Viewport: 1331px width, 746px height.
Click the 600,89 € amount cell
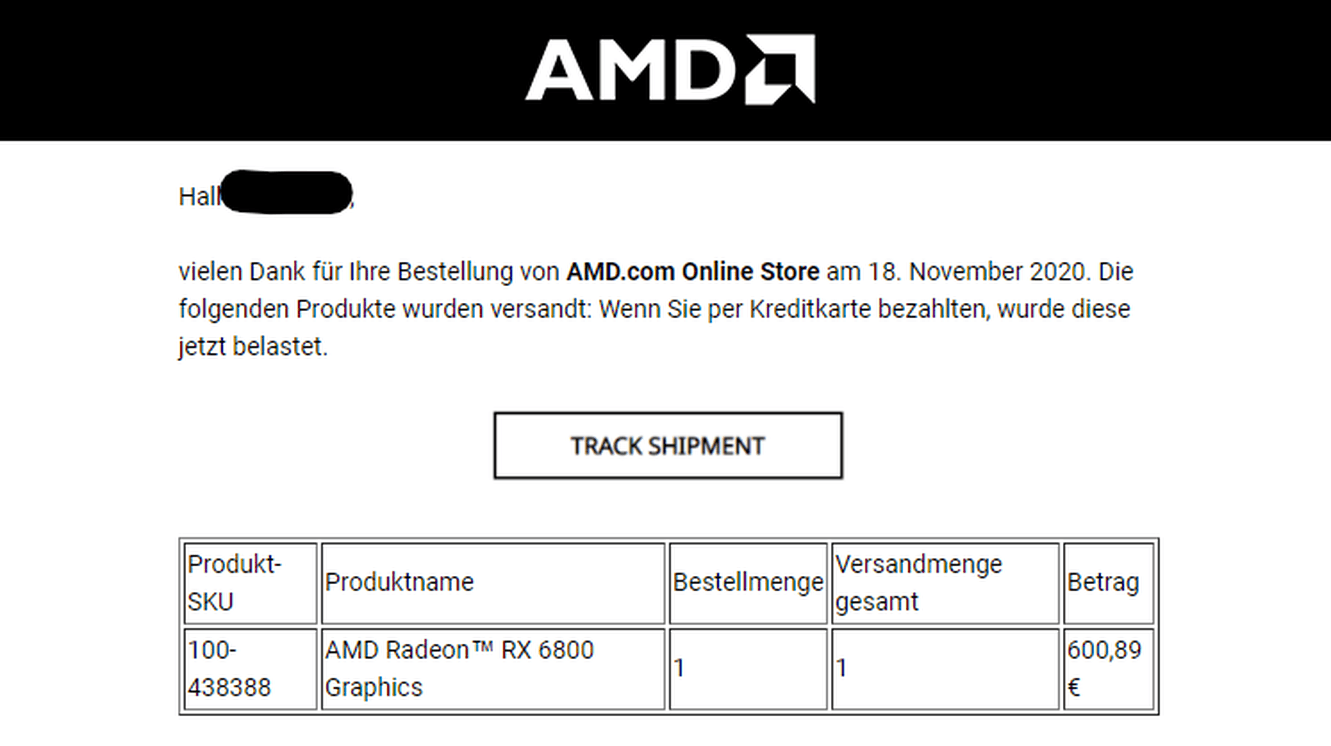point(1103,668)
